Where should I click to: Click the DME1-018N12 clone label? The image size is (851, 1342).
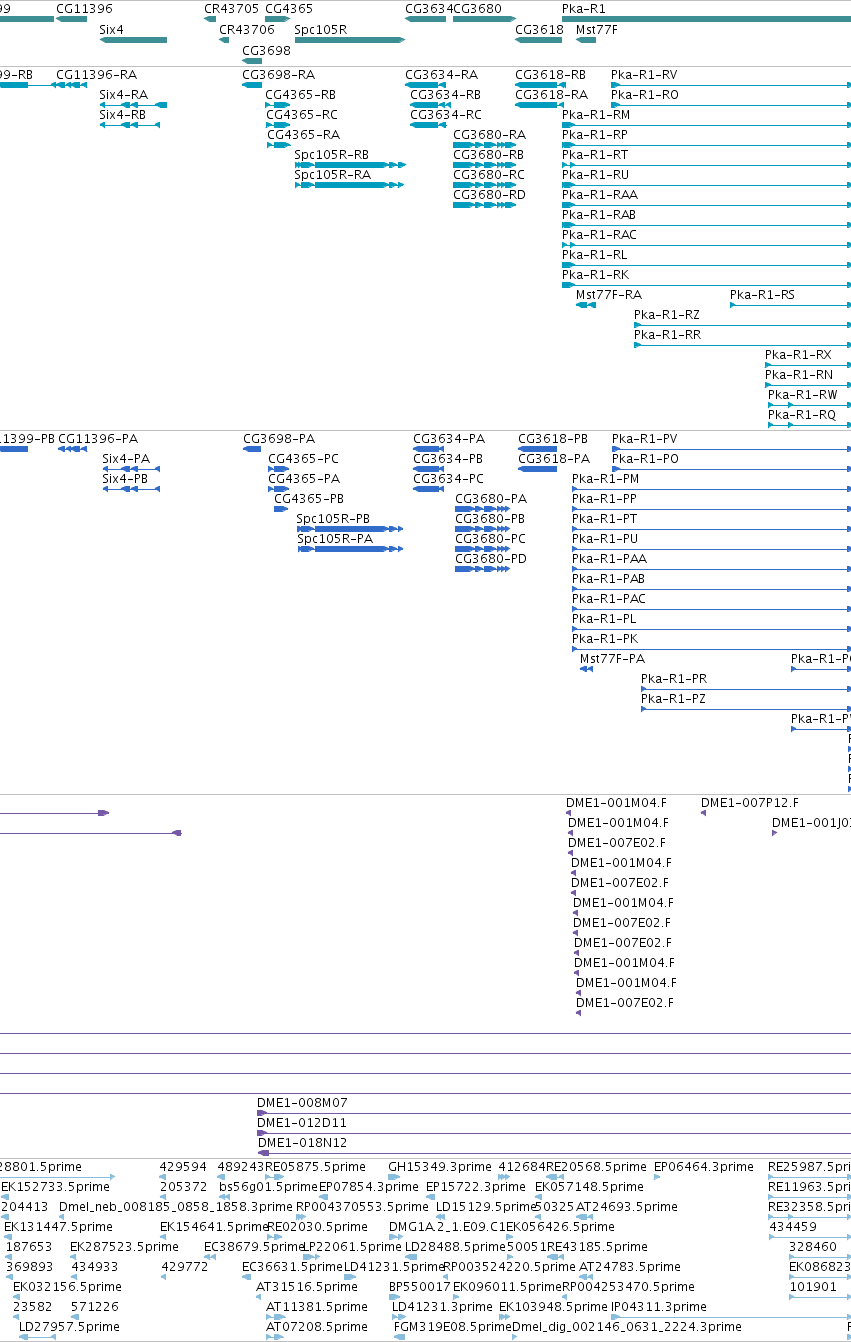[x=303, y=1142]
